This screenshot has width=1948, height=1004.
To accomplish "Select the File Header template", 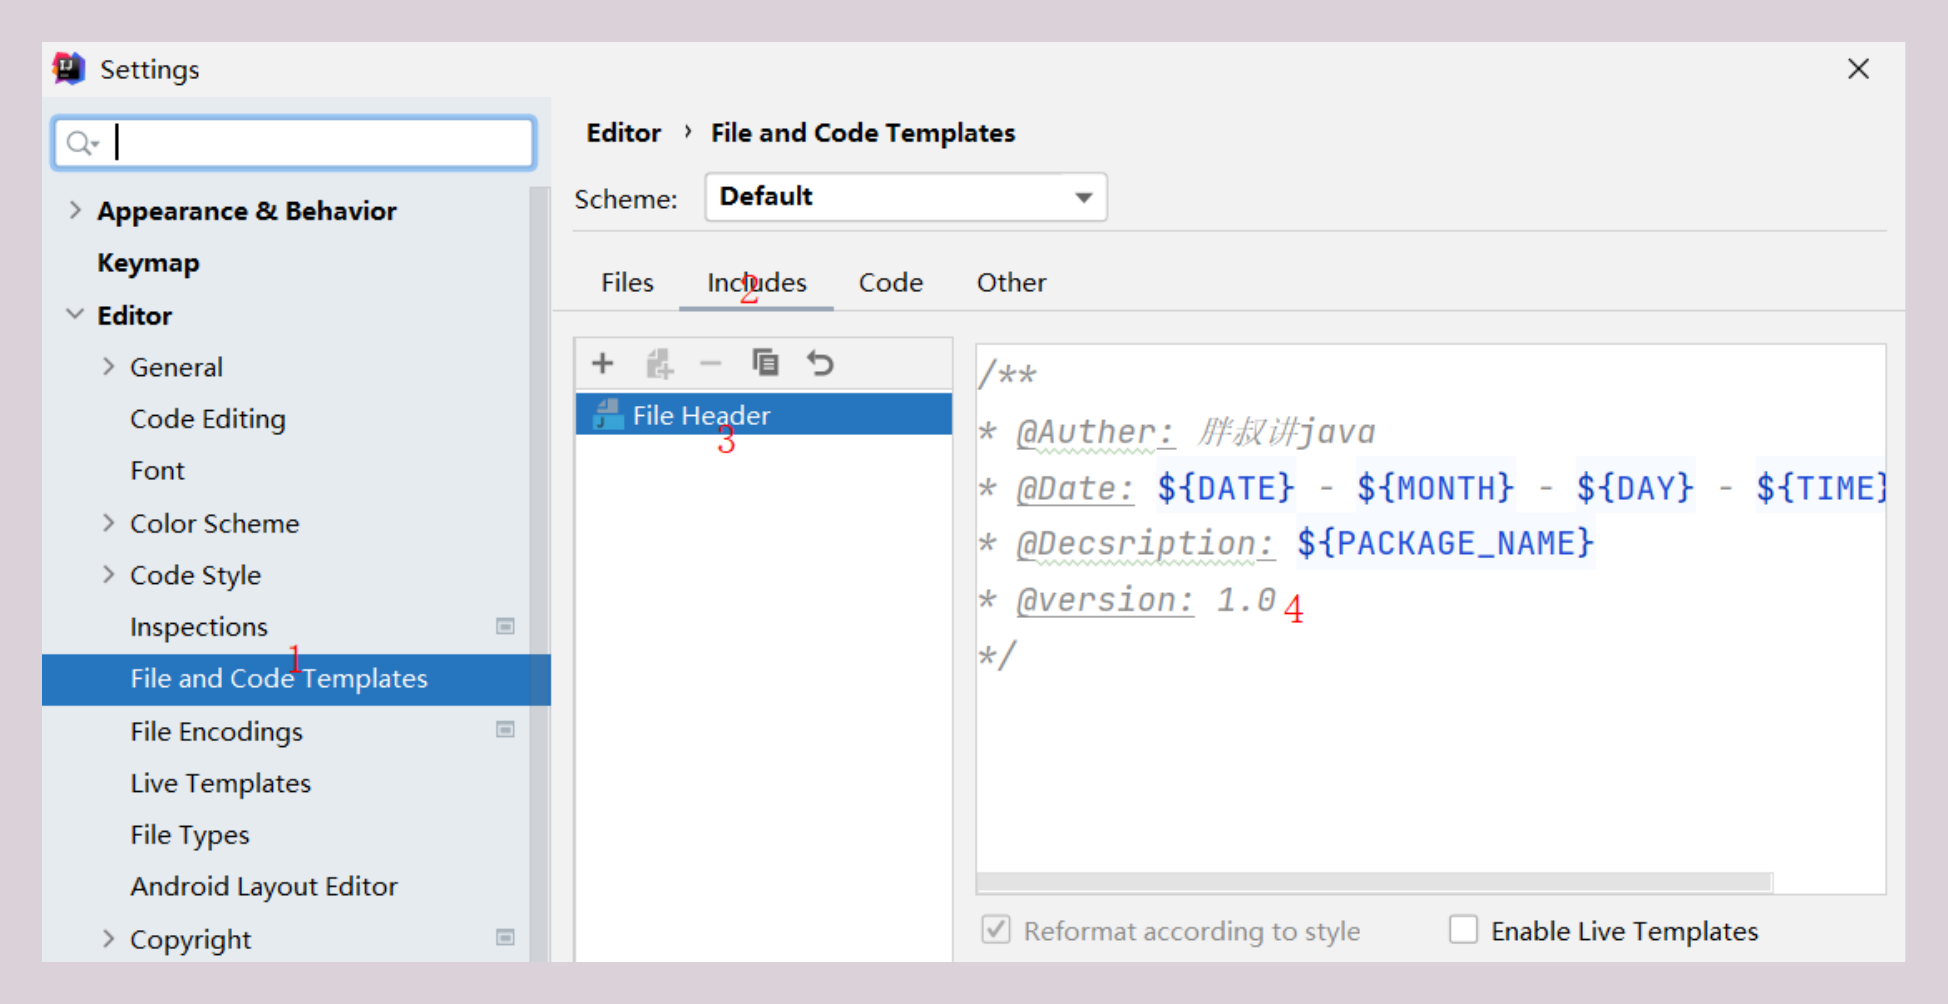I will click(x=700, y=415).
